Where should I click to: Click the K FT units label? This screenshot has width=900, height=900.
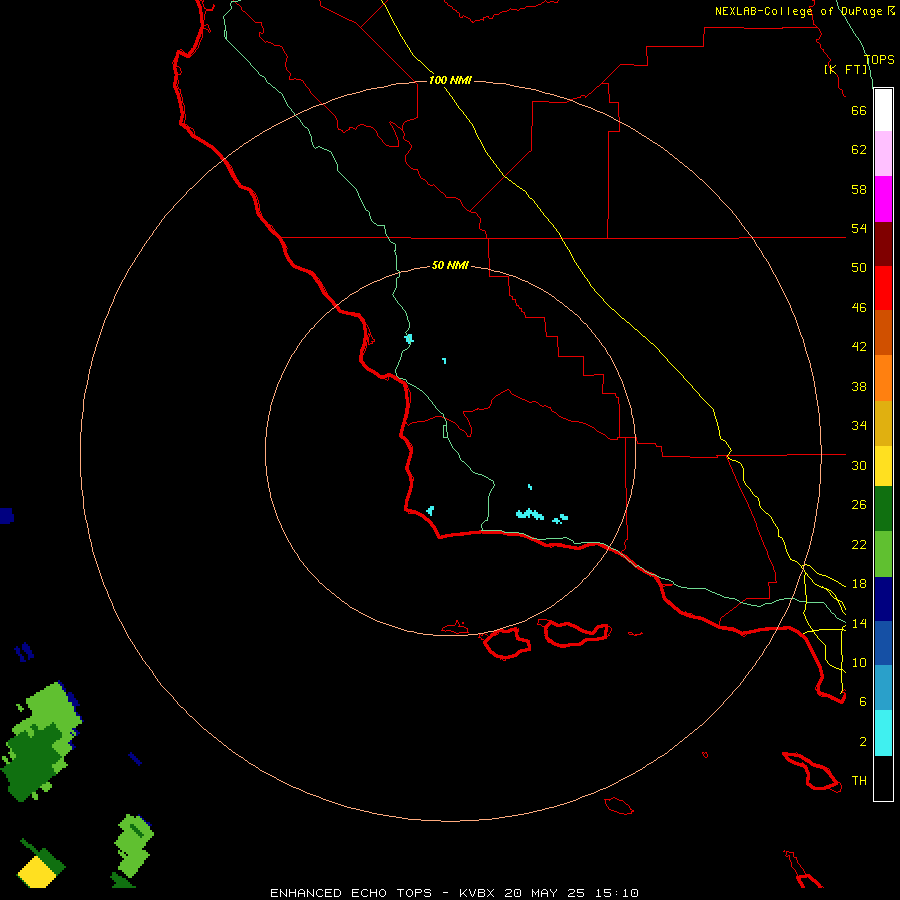coord(846,69)
